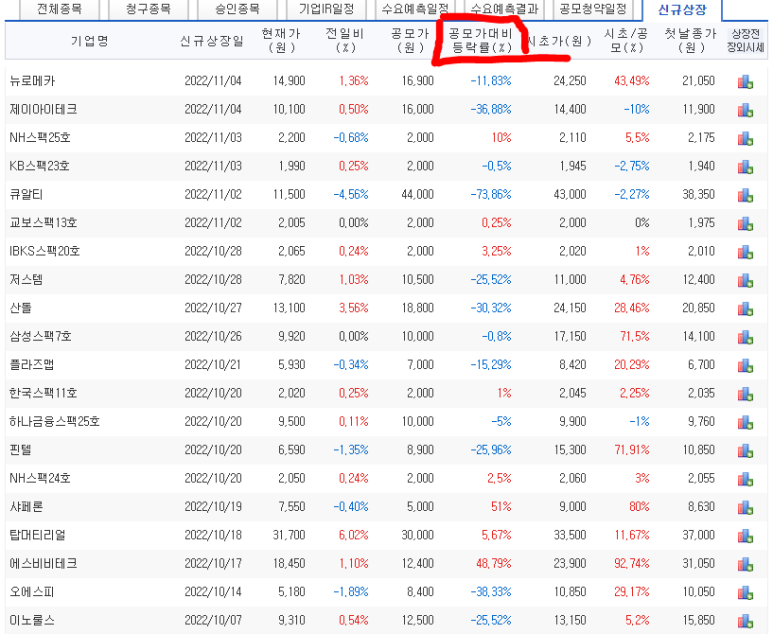The width and height of the screenshot is (773, 634).
Task: Click the 현재가(원) column header
Action: pos(281,40)
